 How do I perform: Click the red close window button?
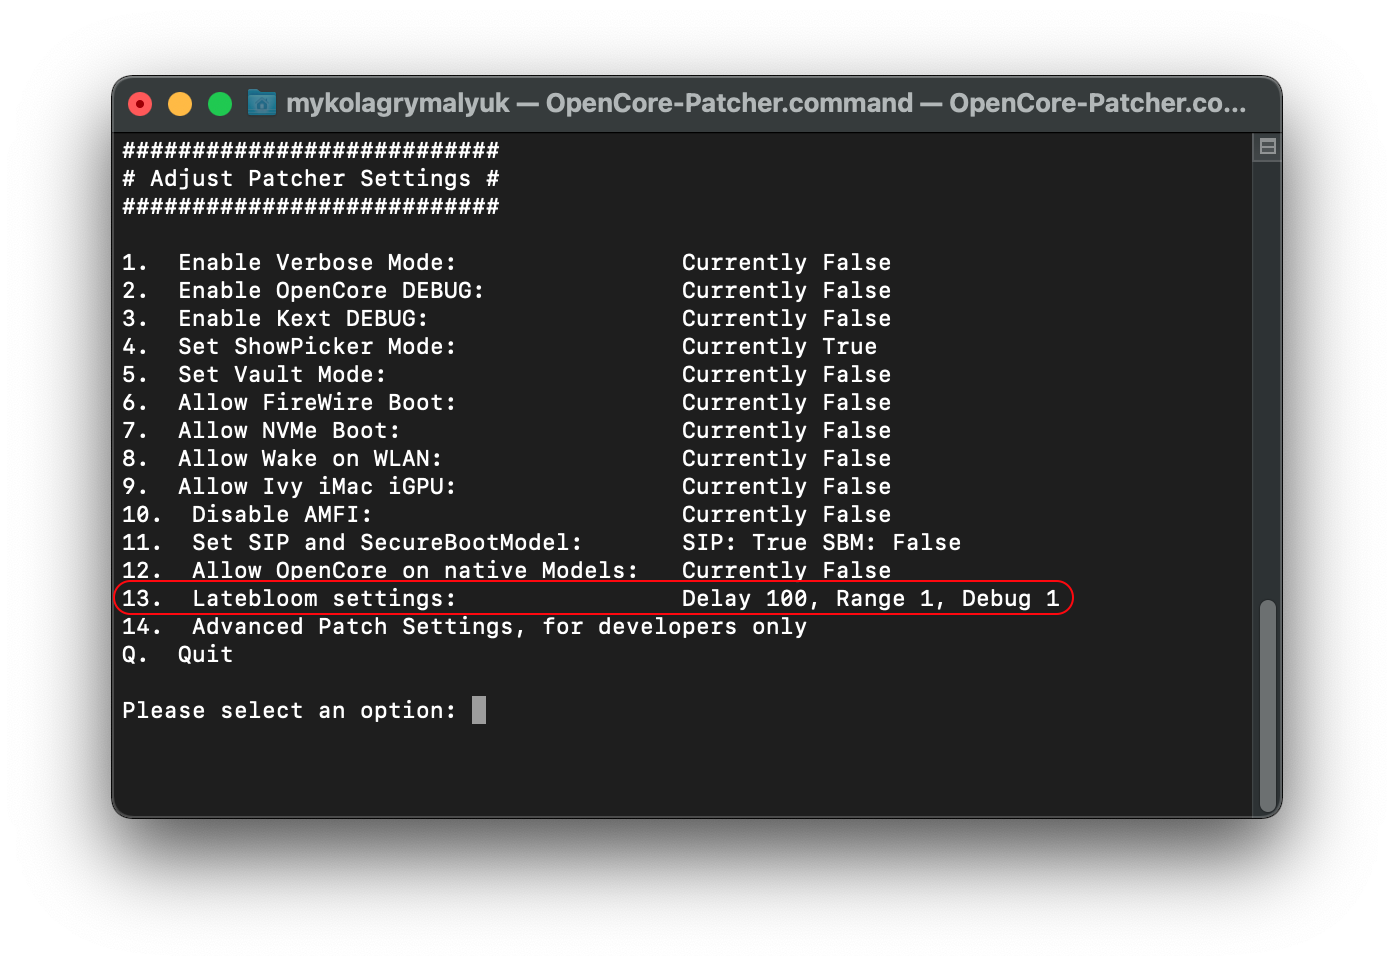tap(140, 104)
